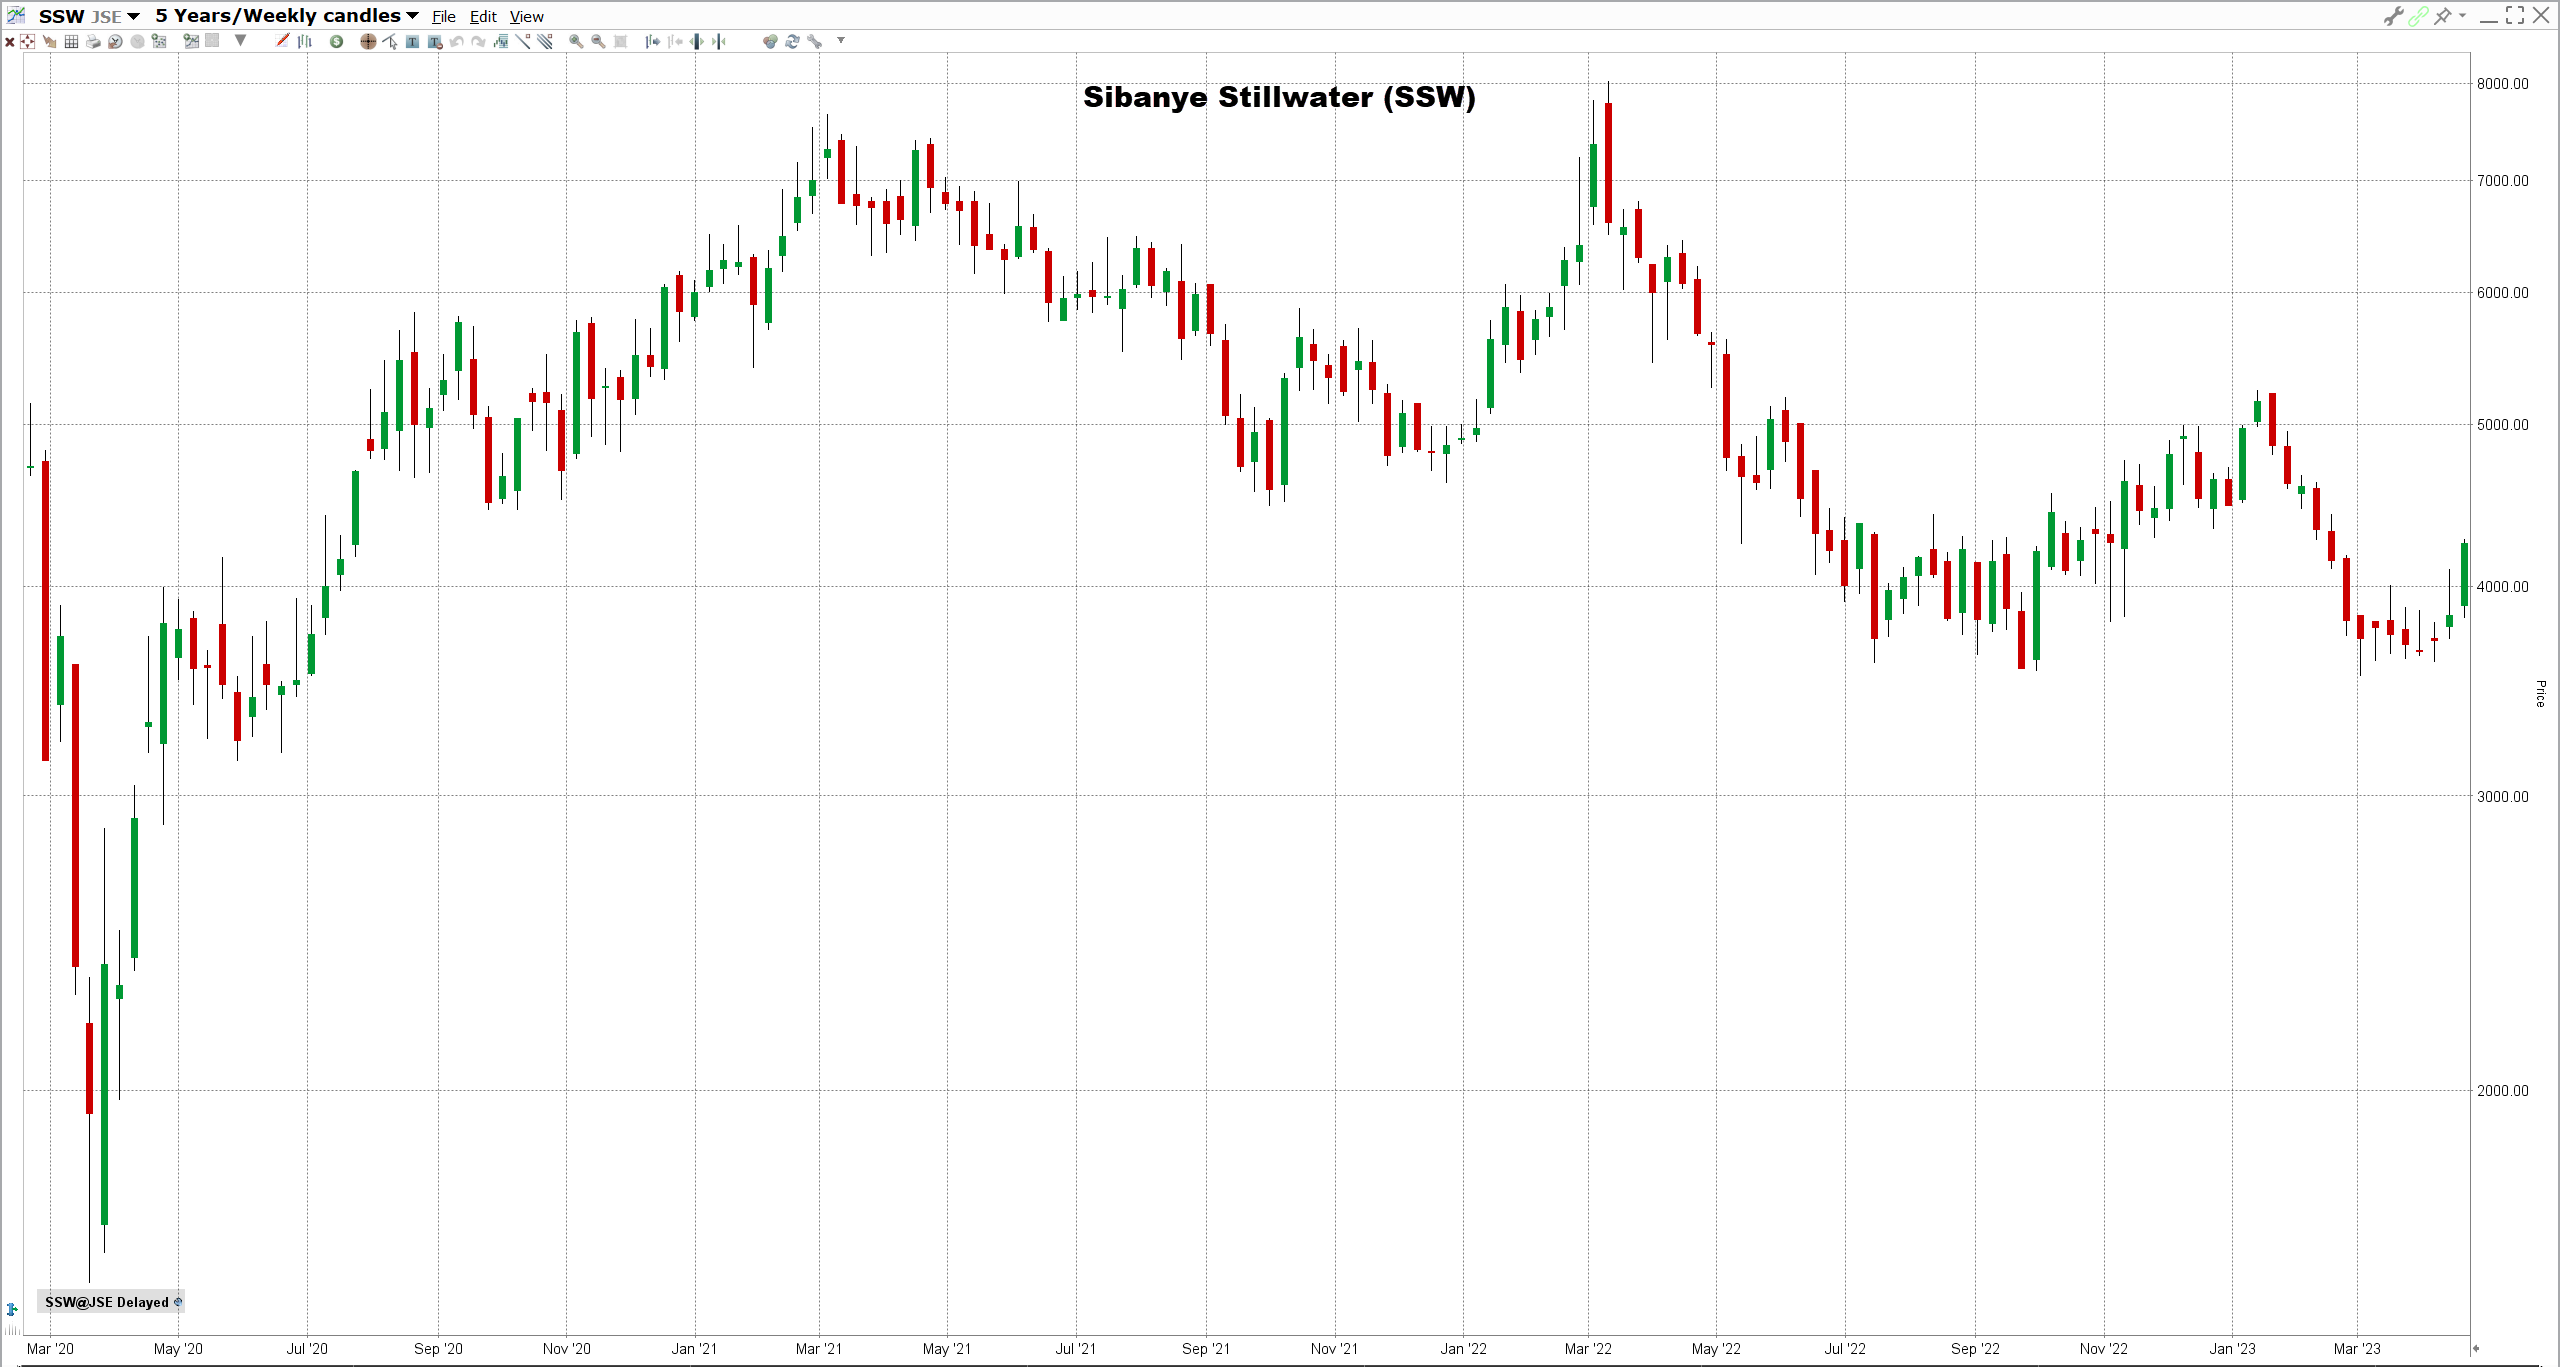Viewport: 2560px width, 1367px height.
Task: Click the Mar '20 date axis label
Action: [50, 1349]
